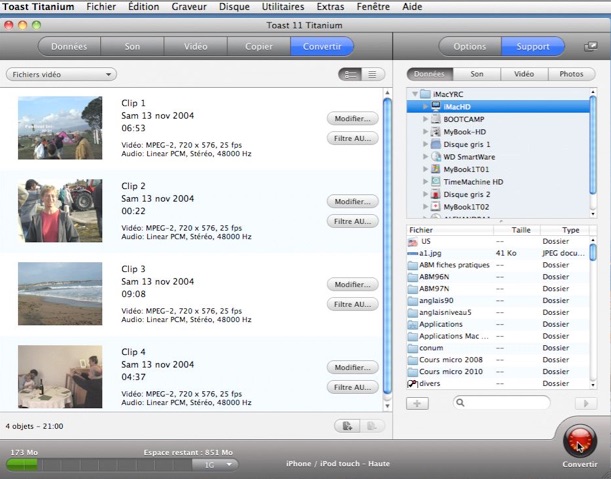Select the Son media browser segment

click(x=477, y=74)
